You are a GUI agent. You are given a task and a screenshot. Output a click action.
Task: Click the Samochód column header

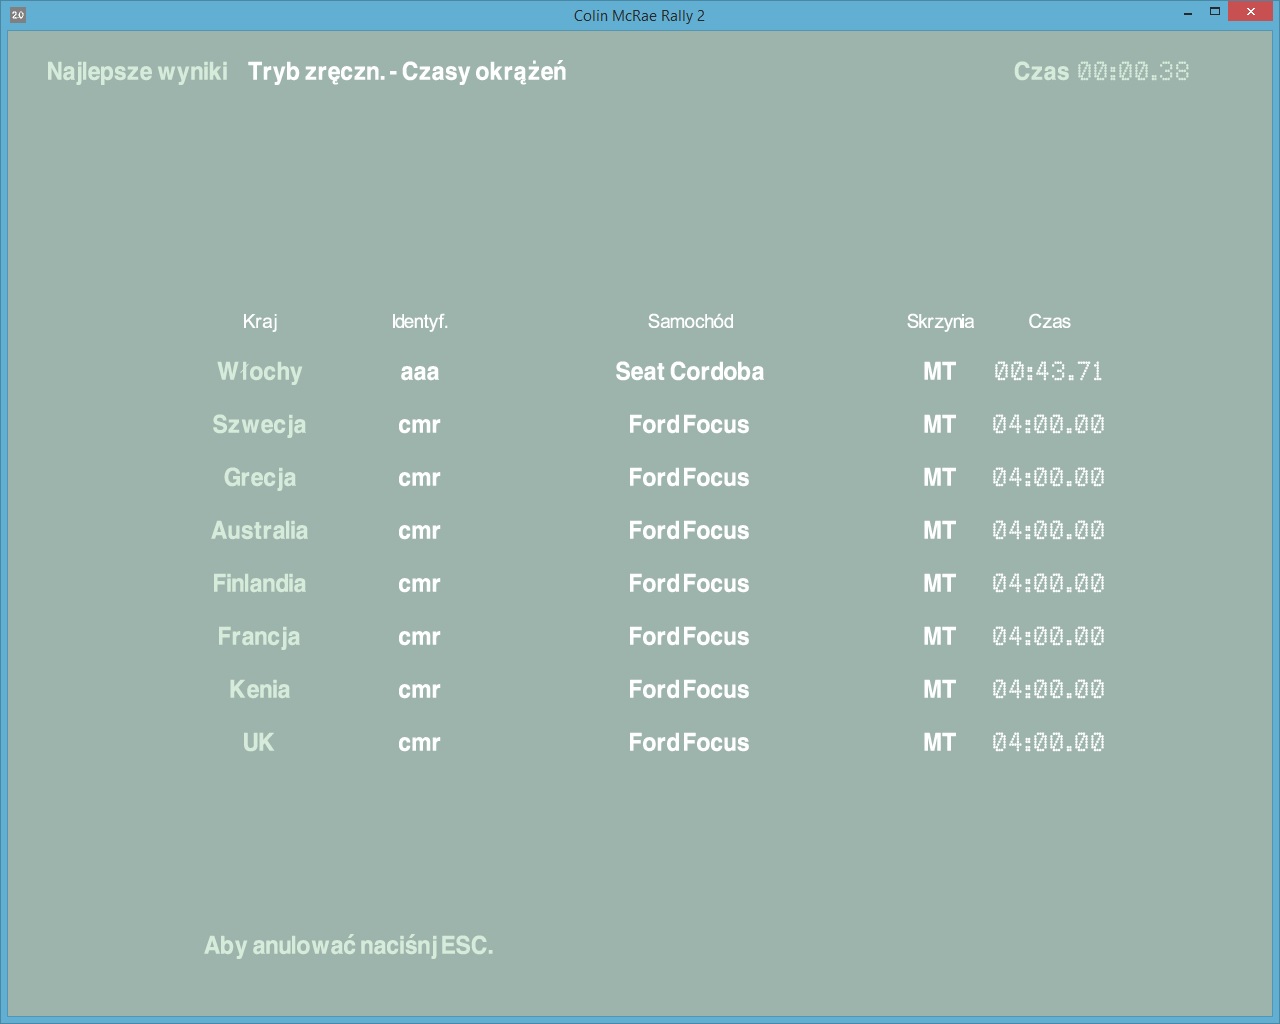pyautogui.click(x=690, y=322)
